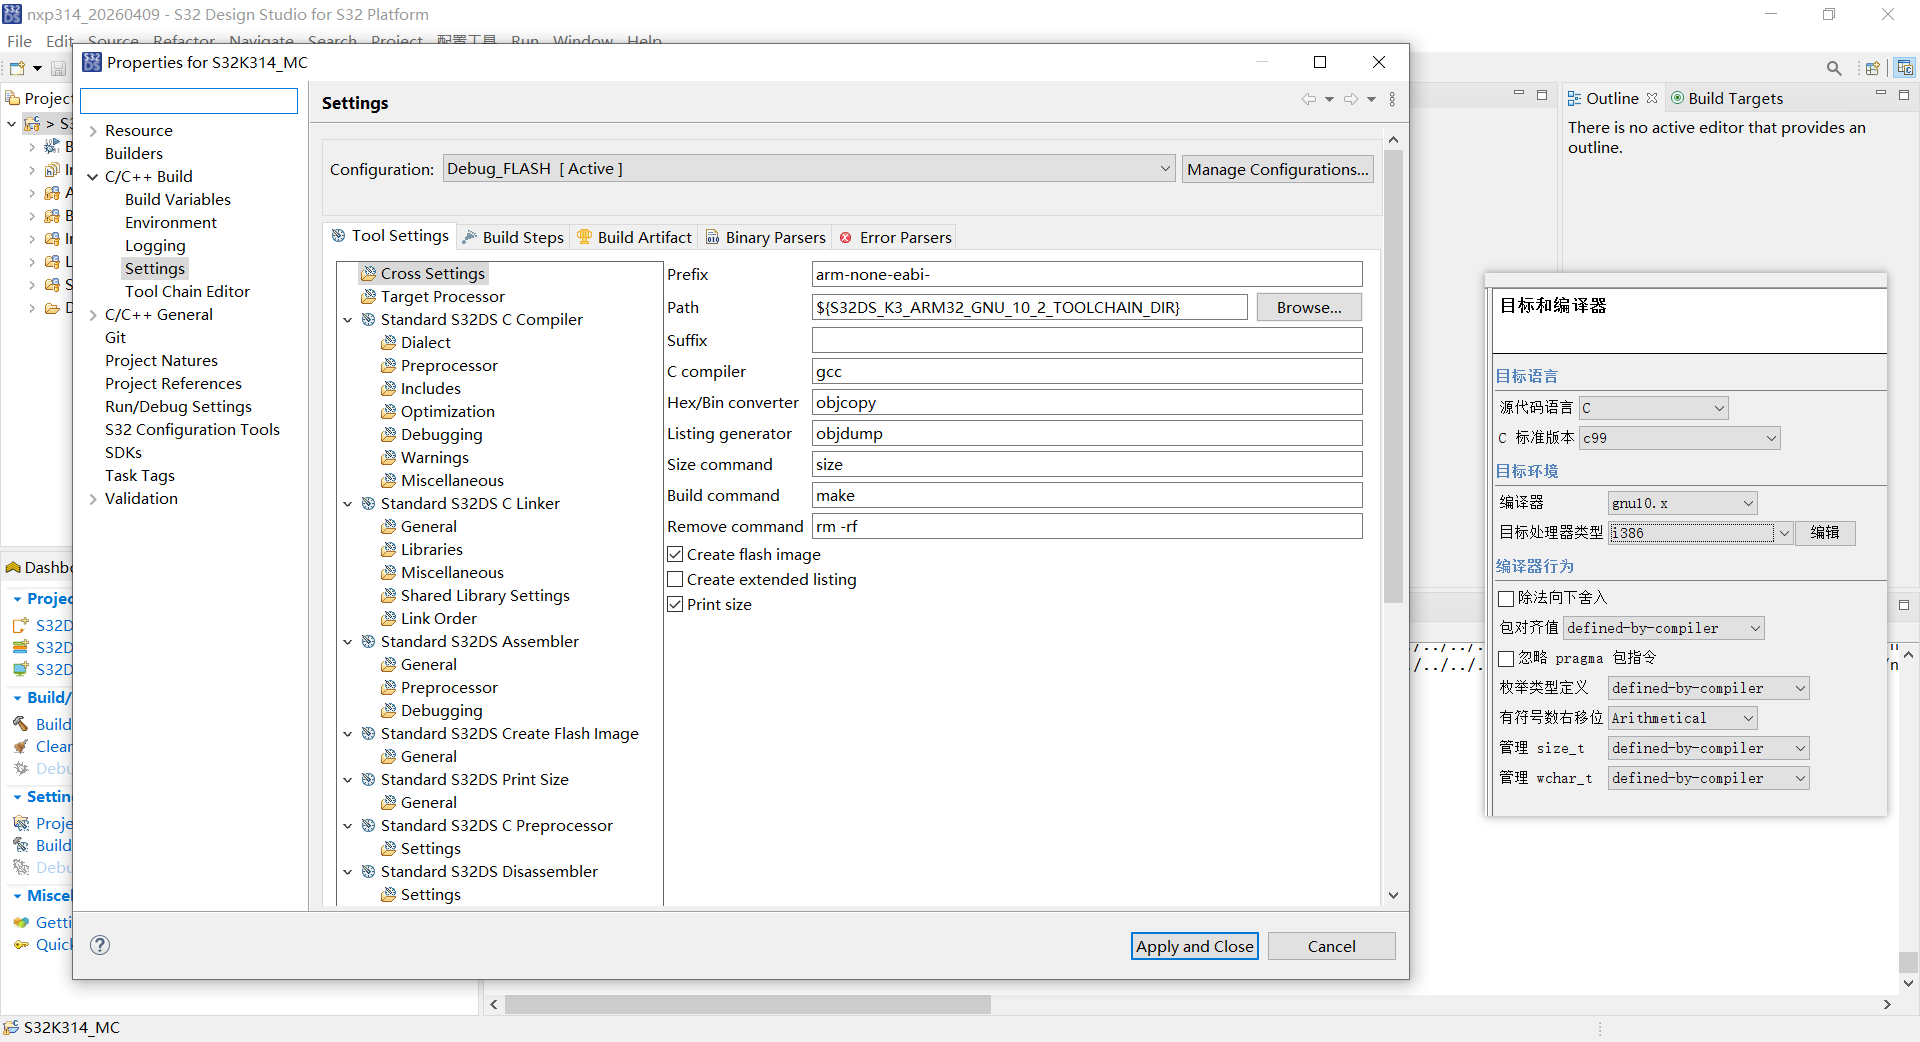1920x1042 pixels.
Task: Click the Warnings page icon
Action: pyautogui.click(x=388, y=457)
